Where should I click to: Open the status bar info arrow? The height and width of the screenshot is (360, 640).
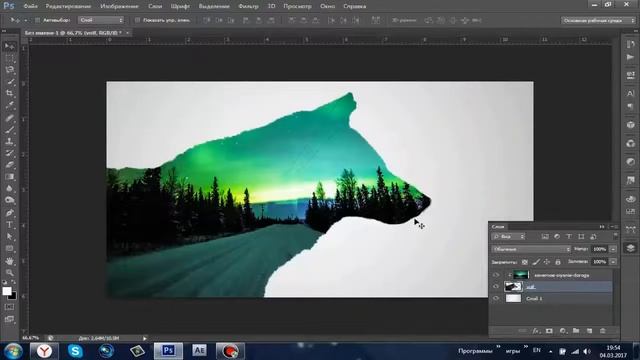point(144,338)
